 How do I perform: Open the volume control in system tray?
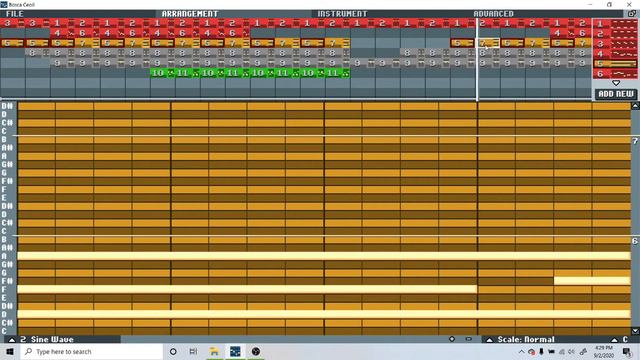[571, 351]
